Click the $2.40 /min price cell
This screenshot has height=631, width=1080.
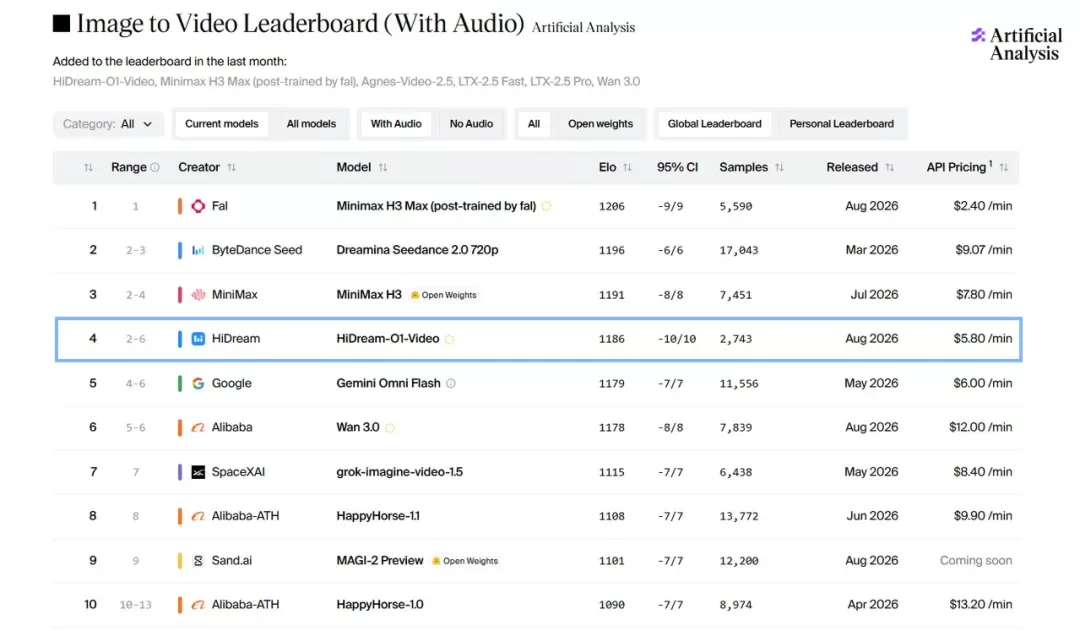(982, 206)
